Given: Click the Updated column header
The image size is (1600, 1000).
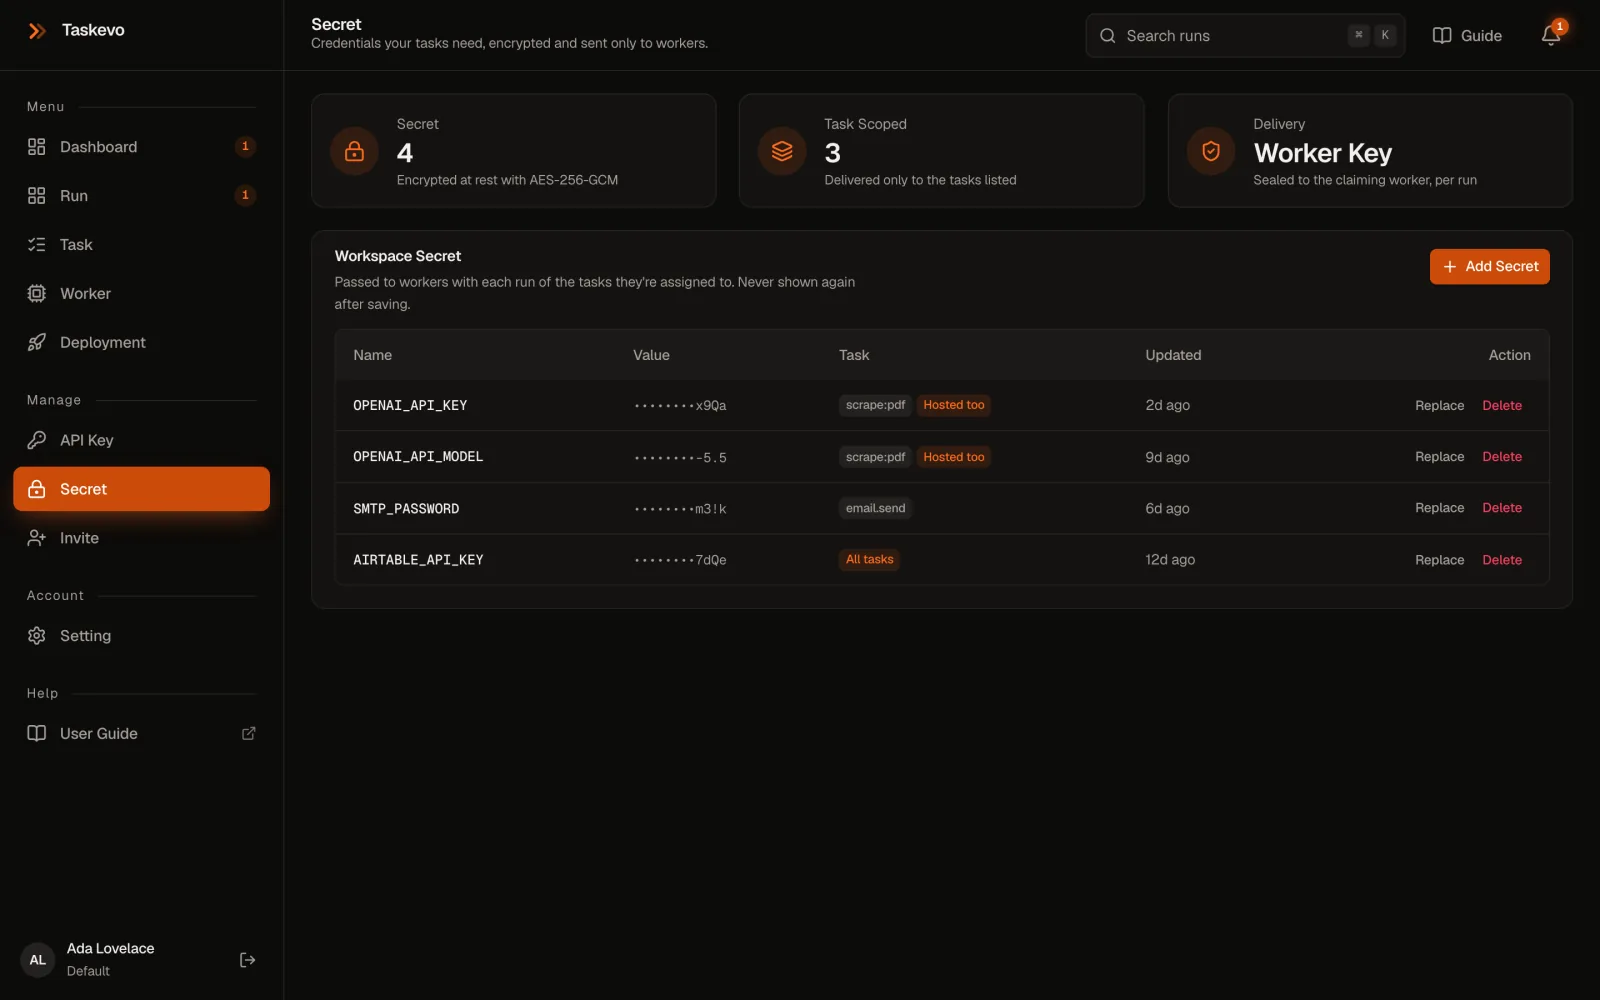Looking at the screenshot, I should (x=1173, y=355).
